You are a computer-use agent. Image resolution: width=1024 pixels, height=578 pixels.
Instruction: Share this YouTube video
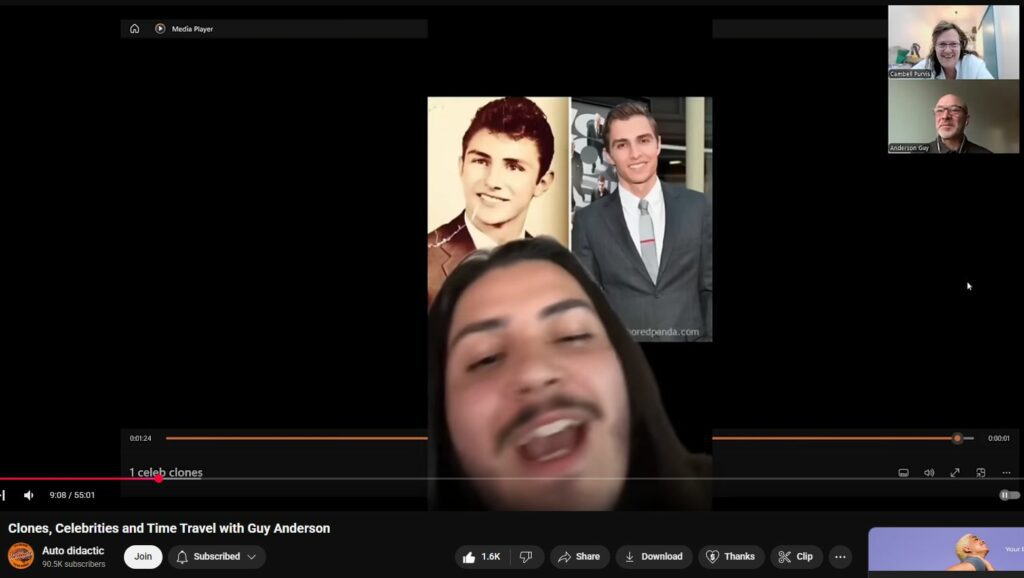tap(579, 556)
